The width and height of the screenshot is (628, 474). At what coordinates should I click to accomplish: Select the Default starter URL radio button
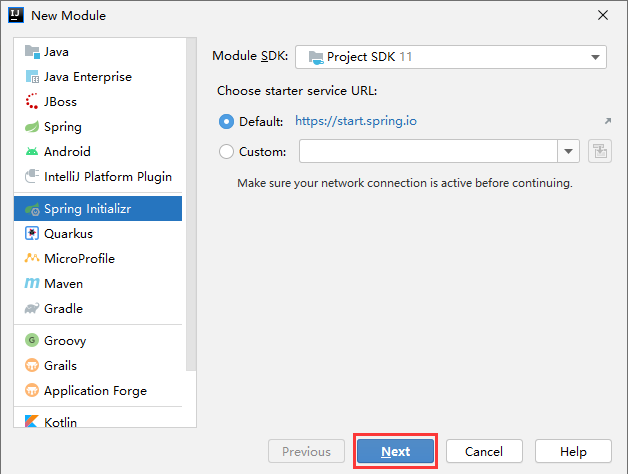(226, 122)
